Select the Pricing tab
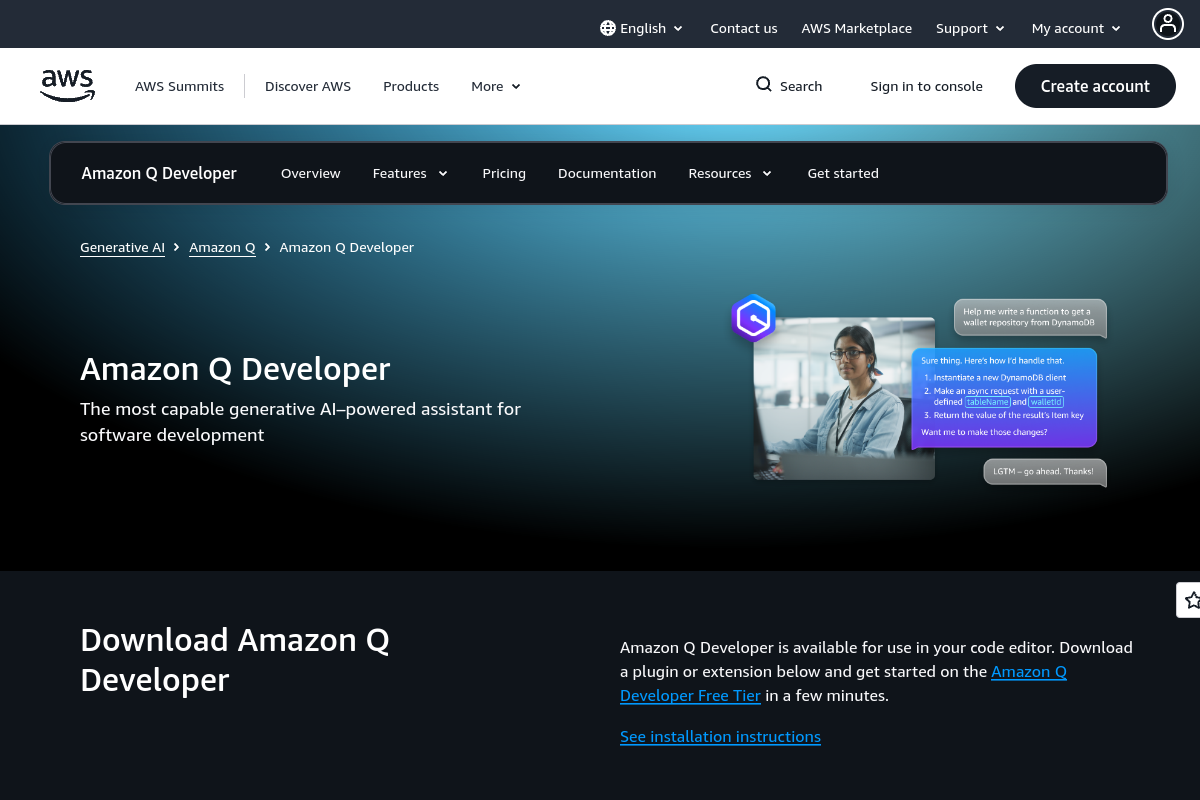This screenshot has width=1200, height=800. pyautogui.click(x=504, y=173)
